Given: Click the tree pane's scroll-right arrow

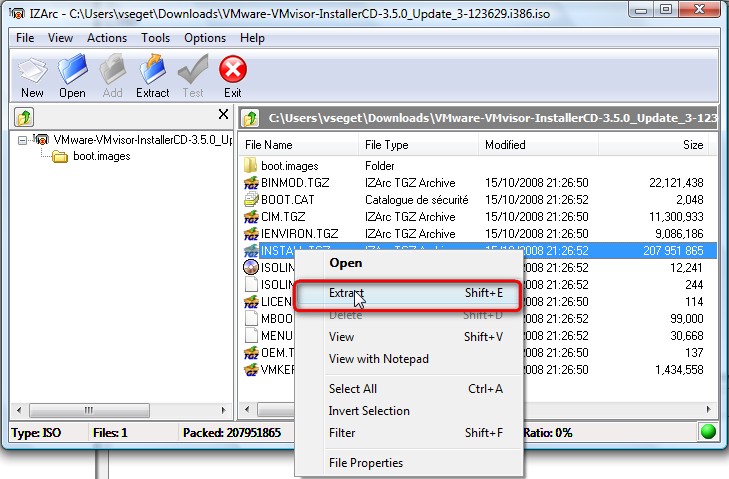Looking at the screenshot, I should click(x=223, y=410).
